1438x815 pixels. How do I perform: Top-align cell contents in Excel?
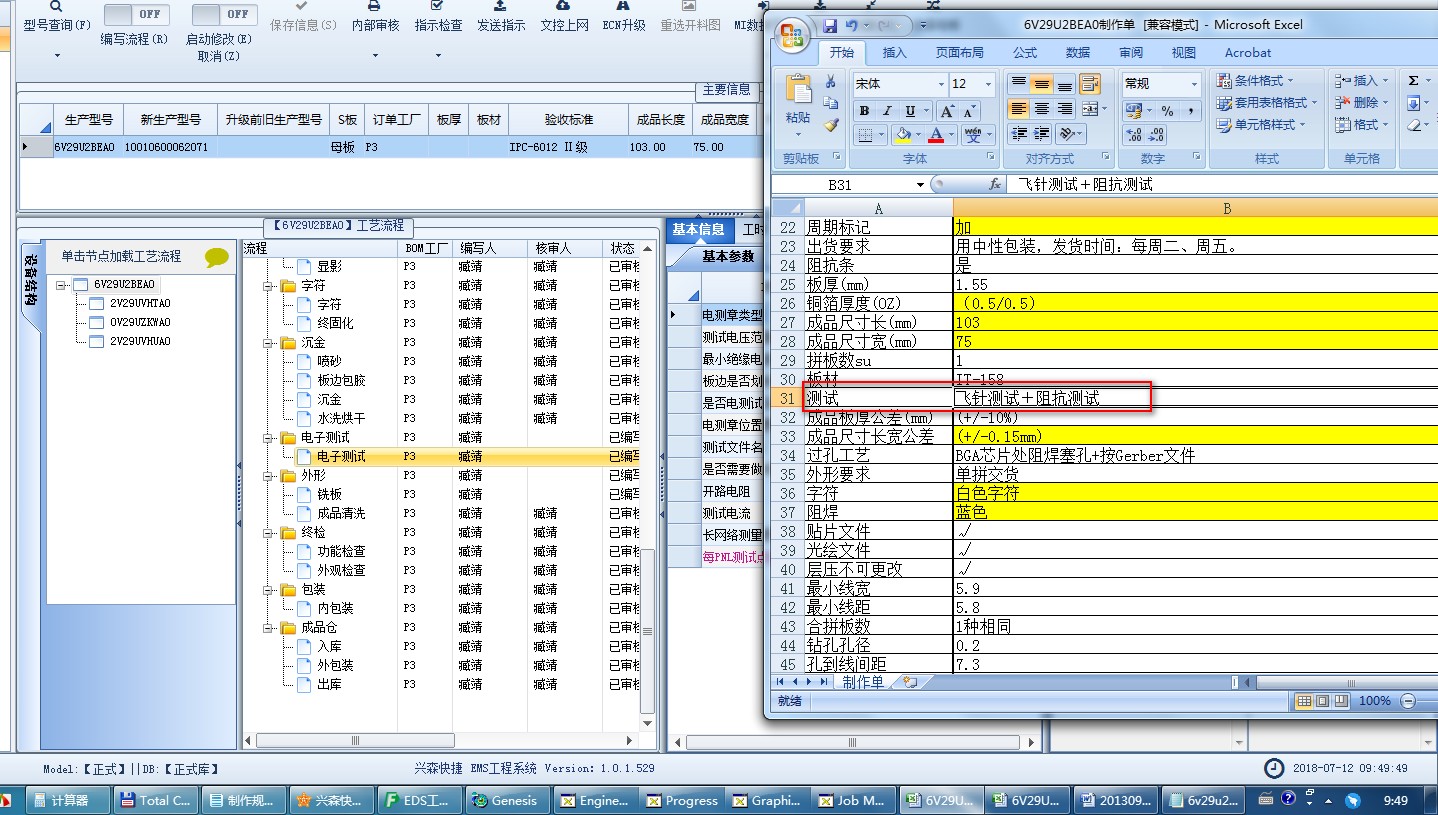tap(1019, 84)
